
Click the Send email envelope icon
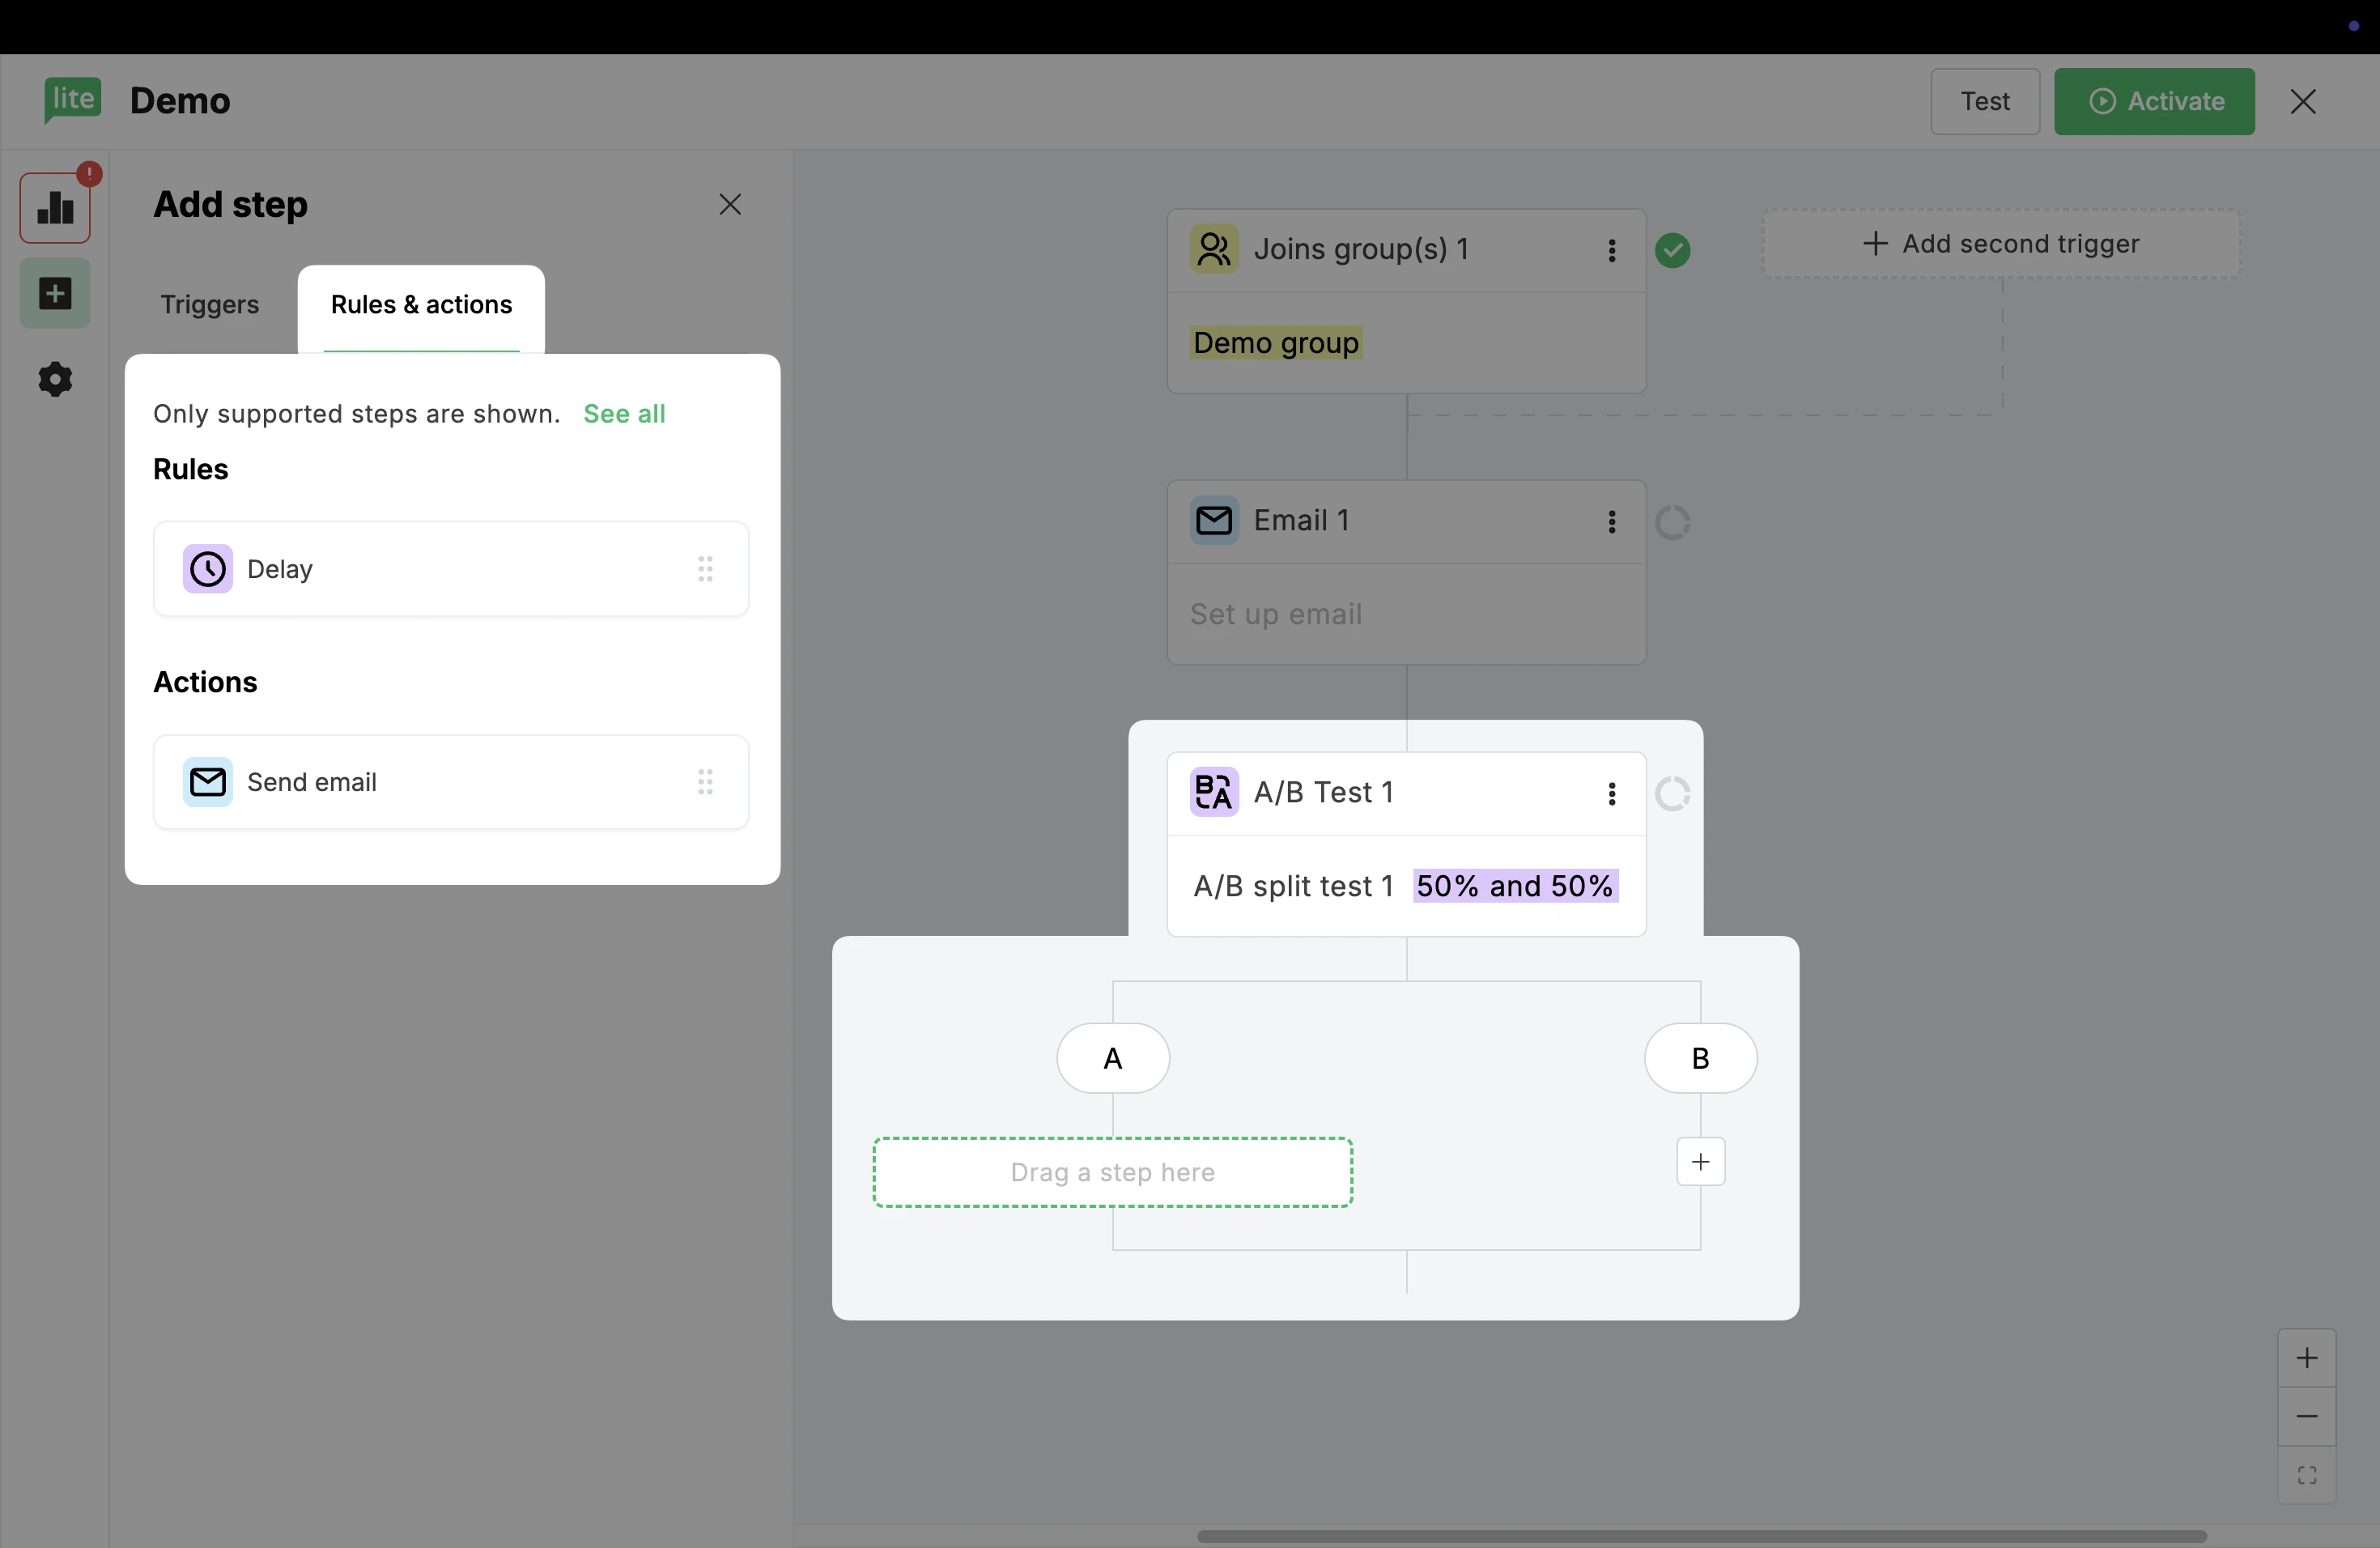pyautogui.click(x=208, y=782)
